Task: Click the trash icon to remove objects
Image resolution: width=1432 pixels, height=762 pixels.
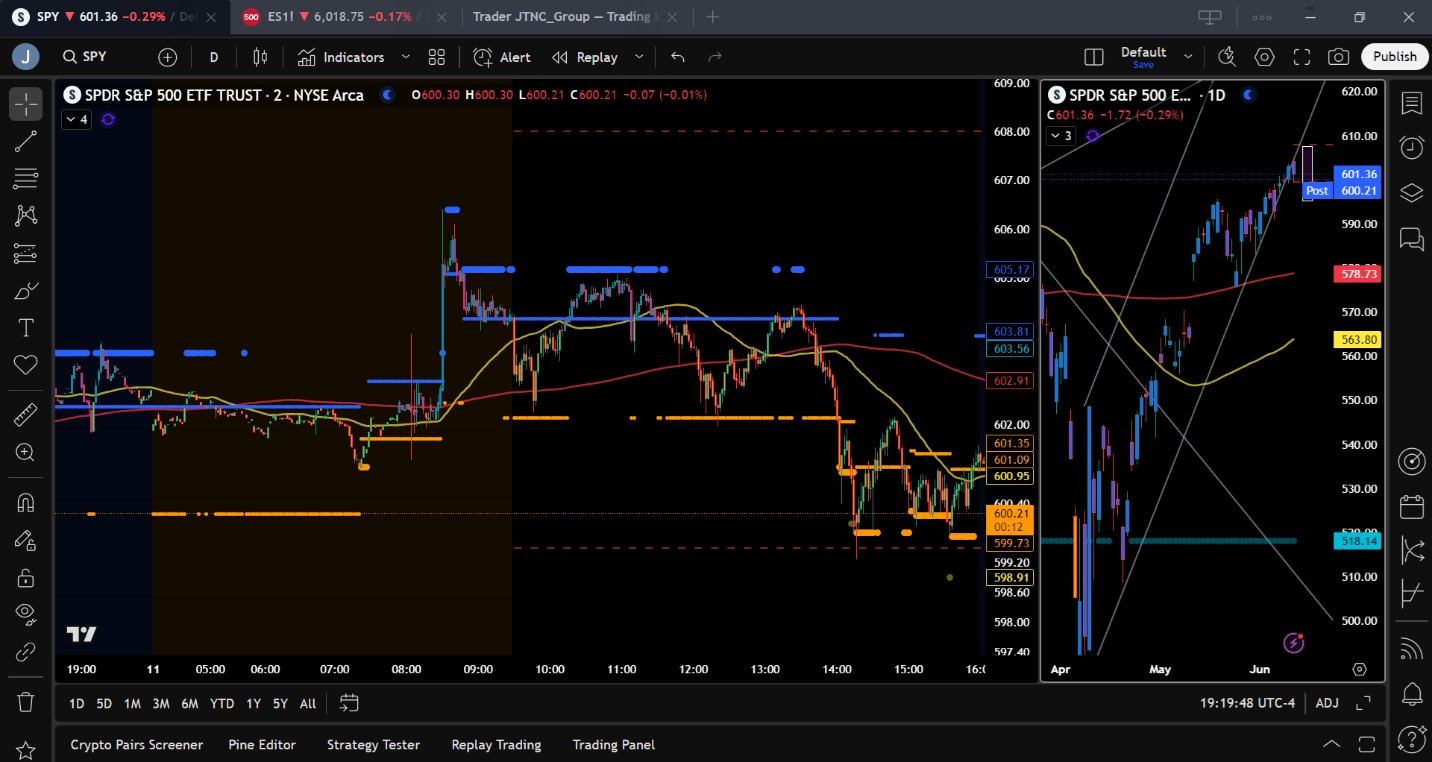Action: pos(26,702)
